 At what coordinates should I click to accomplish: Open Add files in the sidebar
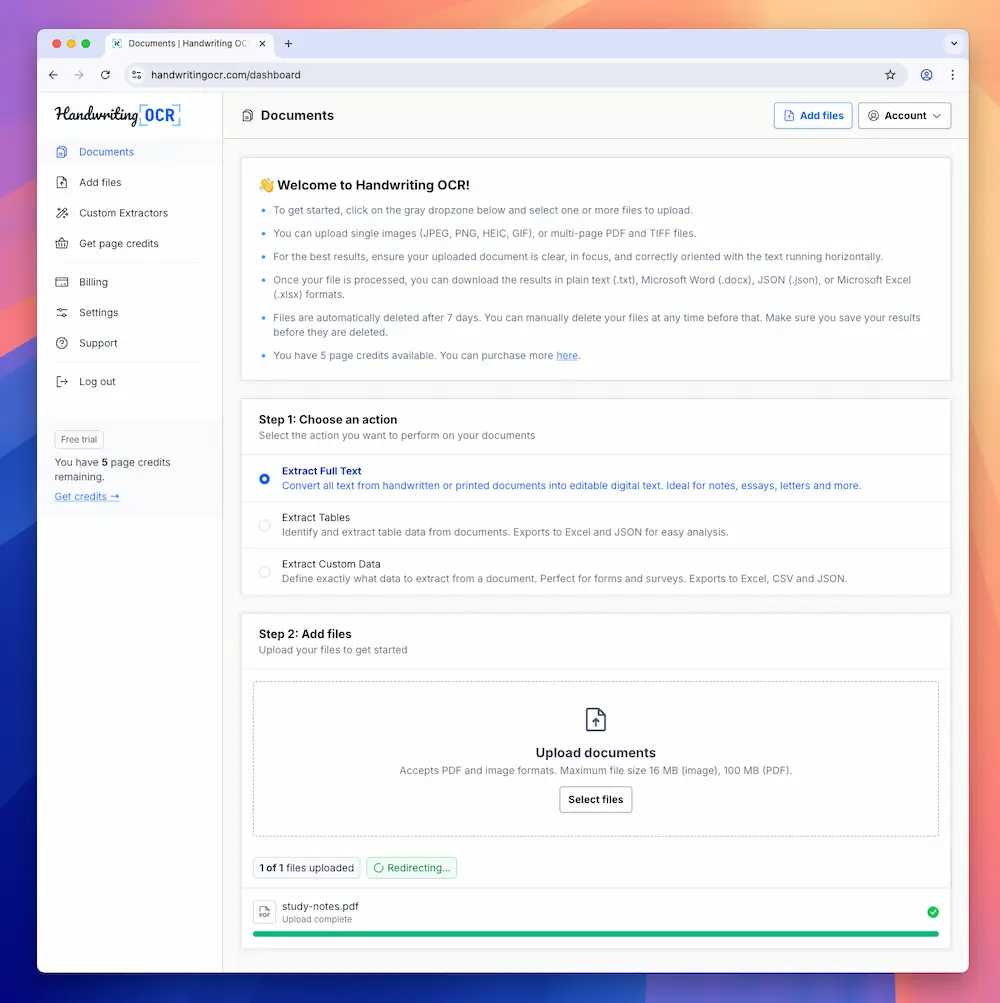coord(100,183)
